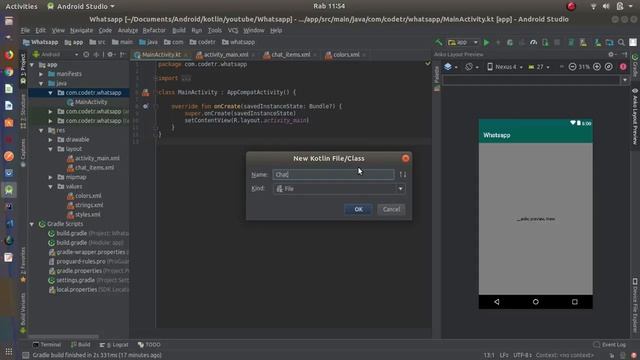Collapse the res folder
The height and width of the screenshot is (360, 640).
[x=41, y=131]
